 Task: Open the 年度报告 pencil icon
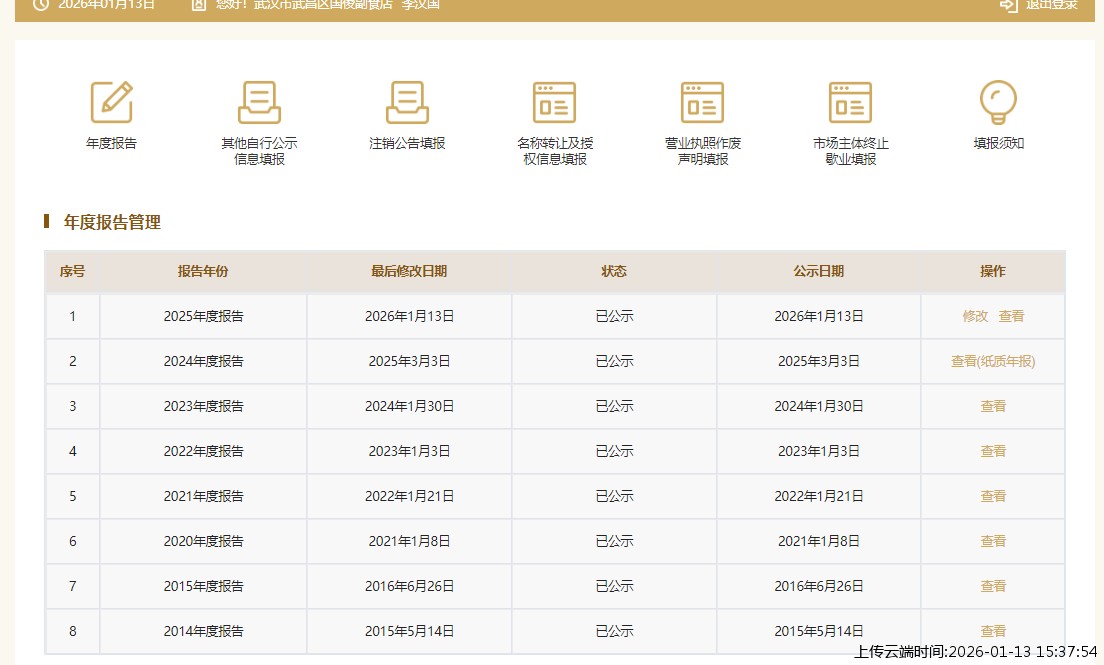coord(111,102)
